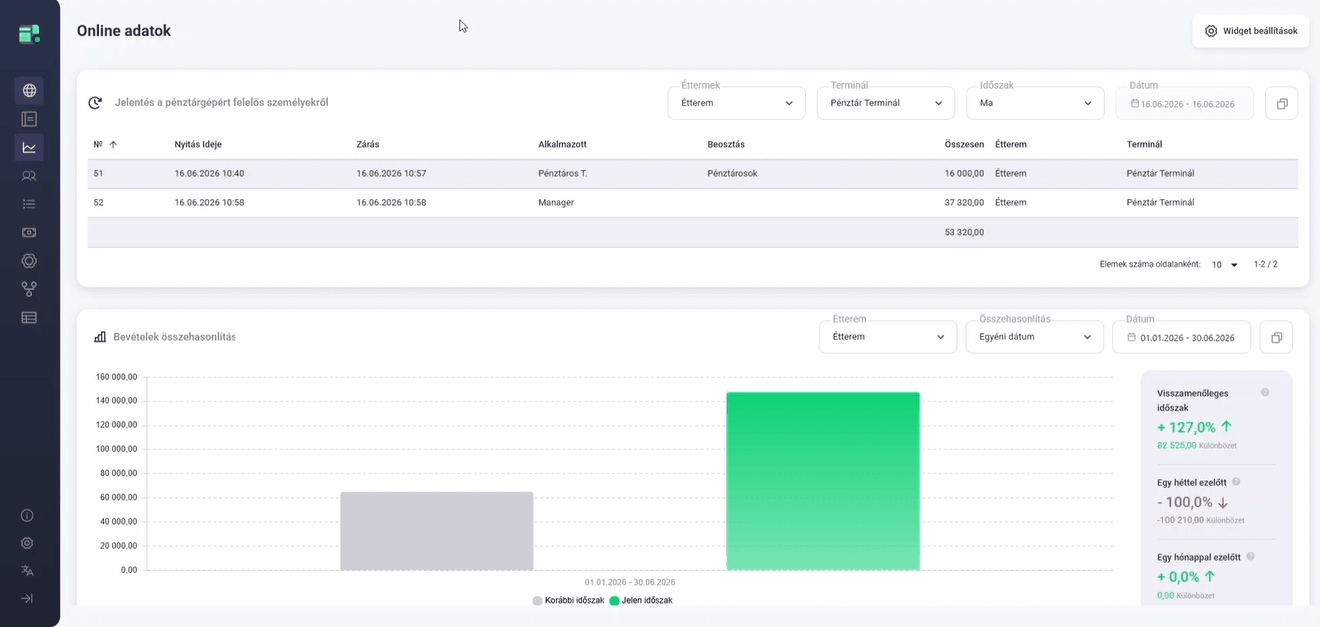The height and width of the screenshot is (627, 1320).
Task: Click the help icon next to Visszamenőleges időszak
Action: click(x=1265, y=393)
